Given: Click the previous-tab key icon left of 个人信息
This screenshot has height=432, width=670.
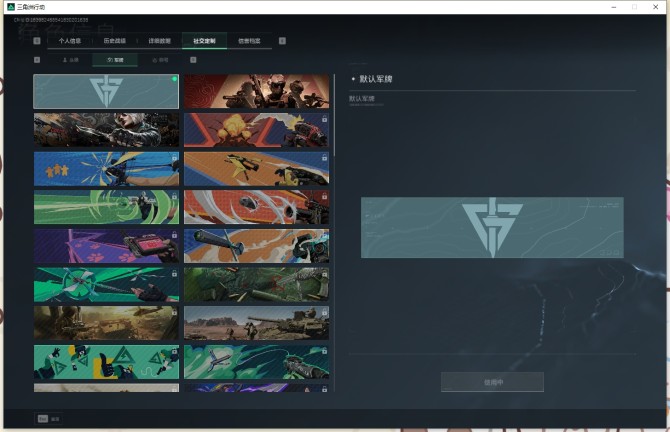Looking at the screenshot, I should [x=37, y=41].
